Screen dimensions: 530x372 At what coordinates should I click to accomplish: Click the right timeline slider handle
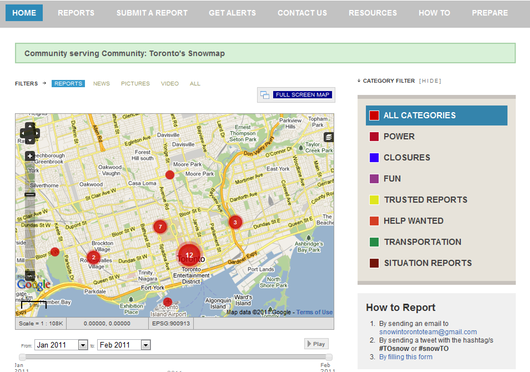(x=329, y=357)
